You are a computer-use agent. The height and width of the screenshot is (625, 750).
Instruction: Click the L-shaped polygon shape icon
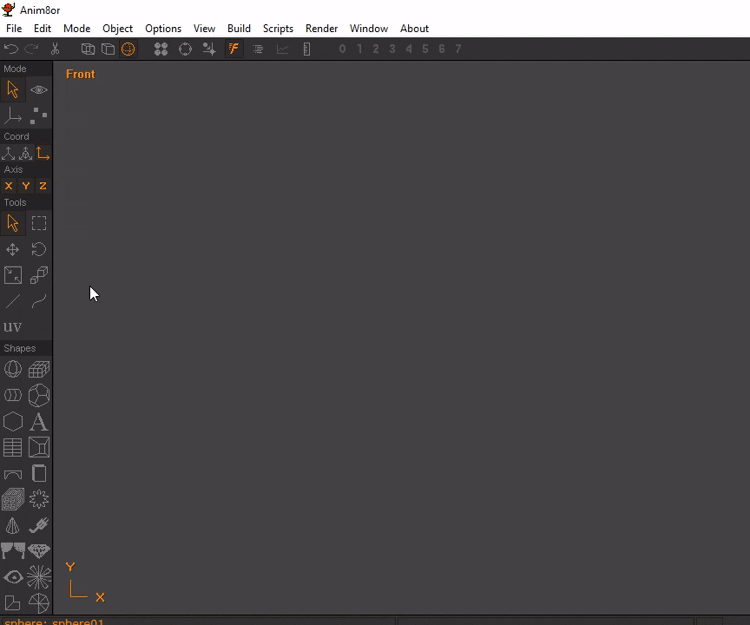(x=12, y=603)
